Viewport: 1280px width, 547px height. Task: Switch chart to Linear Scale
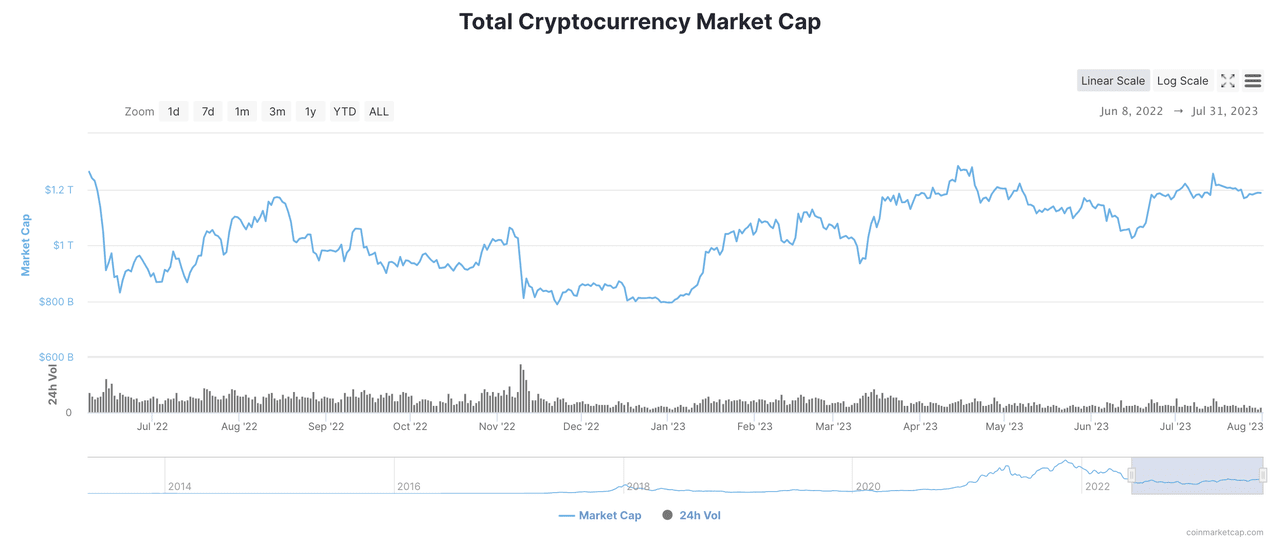pyautogui.click(x=1112, y=81)
